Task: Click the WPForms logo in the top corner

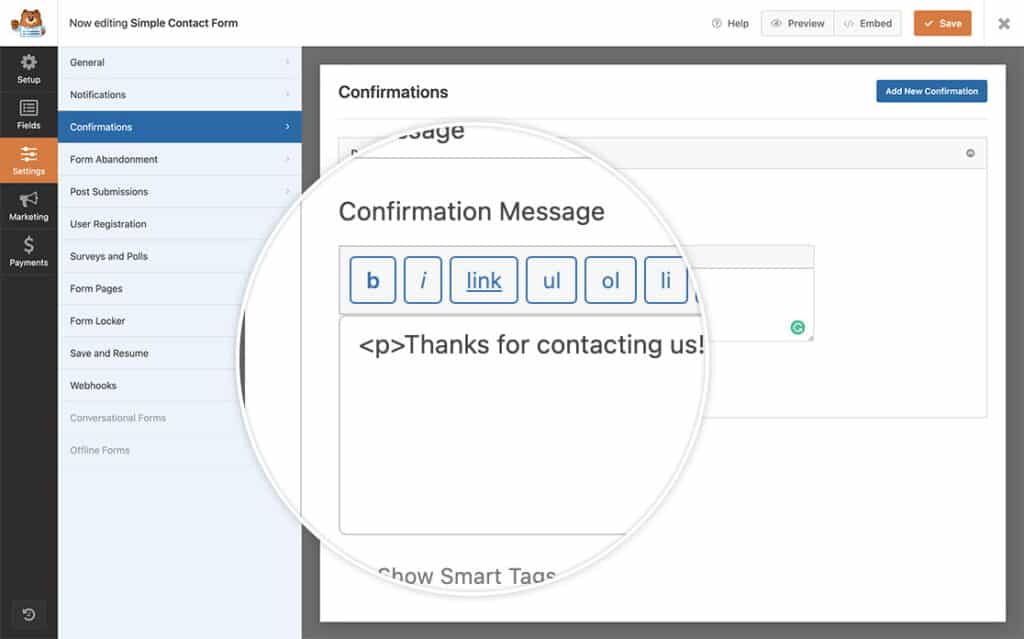Action: click(x=28, y=24)
